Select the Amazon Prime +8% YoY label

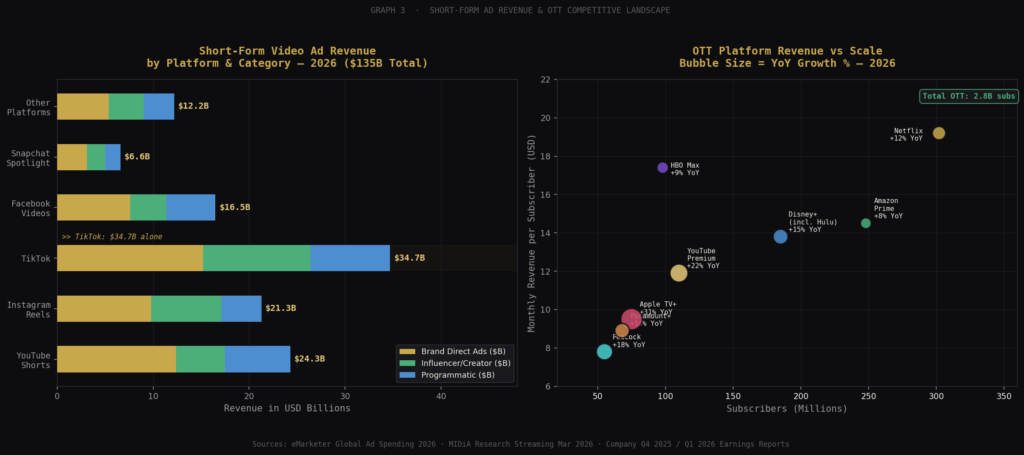pos(888,208)
